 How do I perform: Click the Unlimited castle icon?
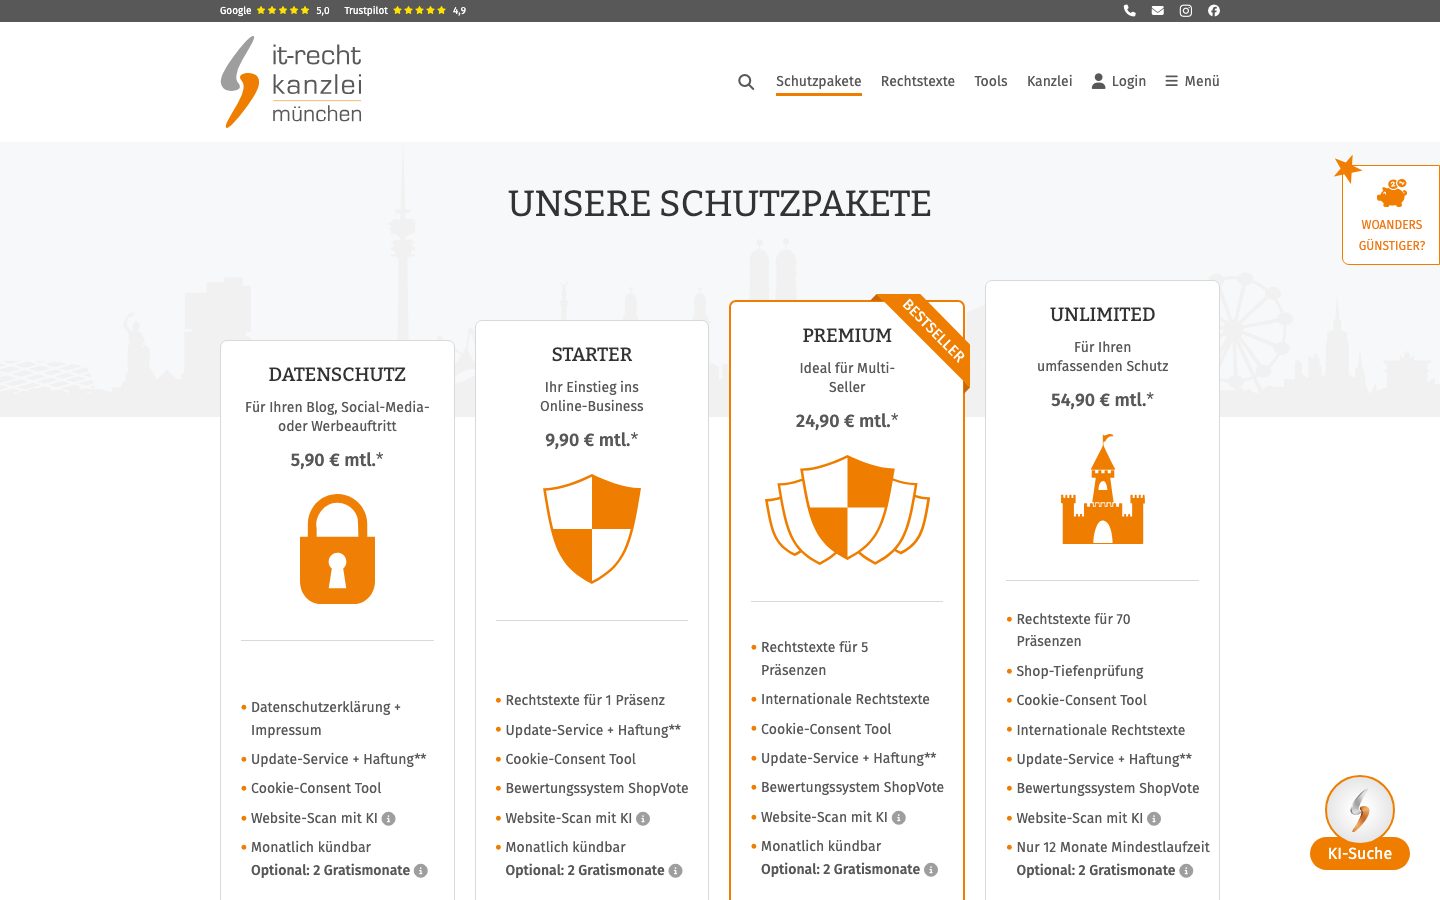click(1103, 489)
